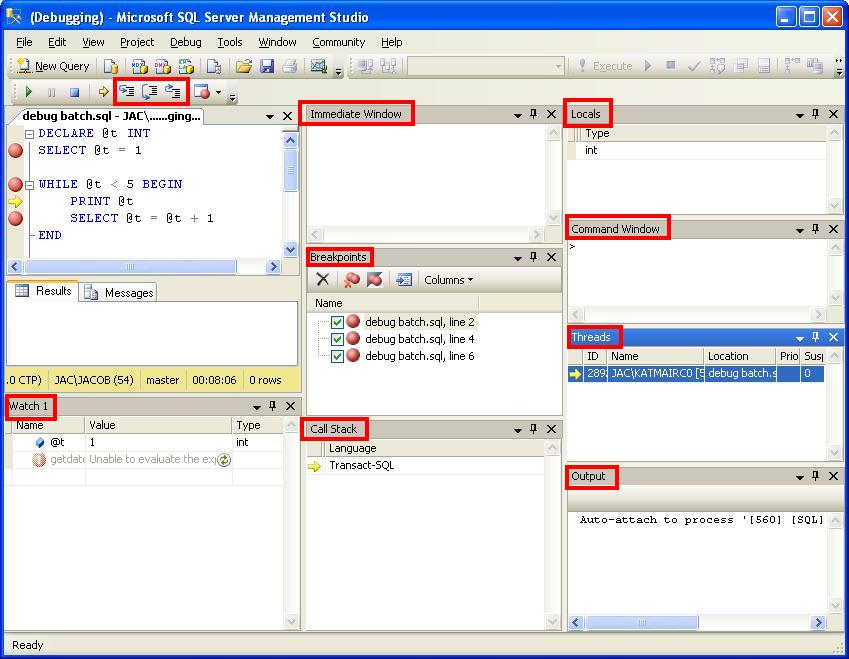Image resolution: width=849 pixels, height=659 pixels.
Task: Click Delete All Breakpoints icon
Action: (351, 279)
